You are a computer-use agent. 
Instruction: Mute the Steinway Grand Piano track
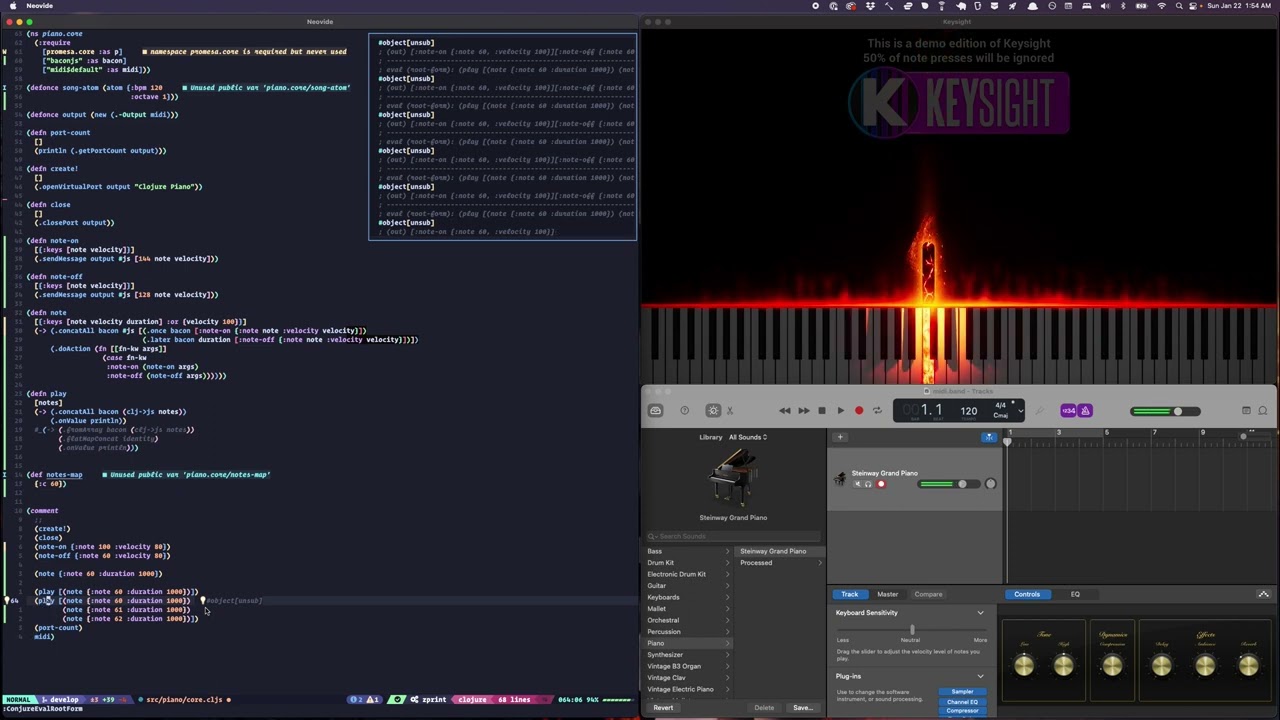pos(857,484)
